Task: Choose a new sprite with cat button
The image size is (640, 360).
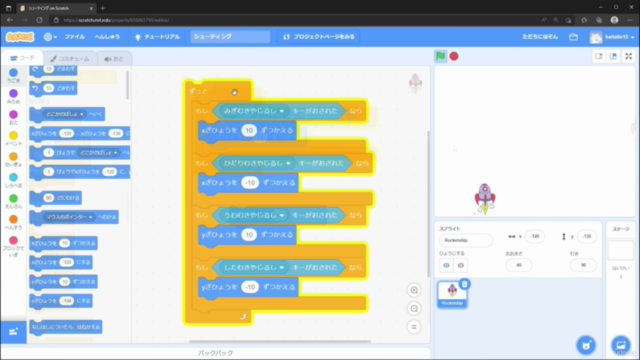Action: [x=586, y=345]
